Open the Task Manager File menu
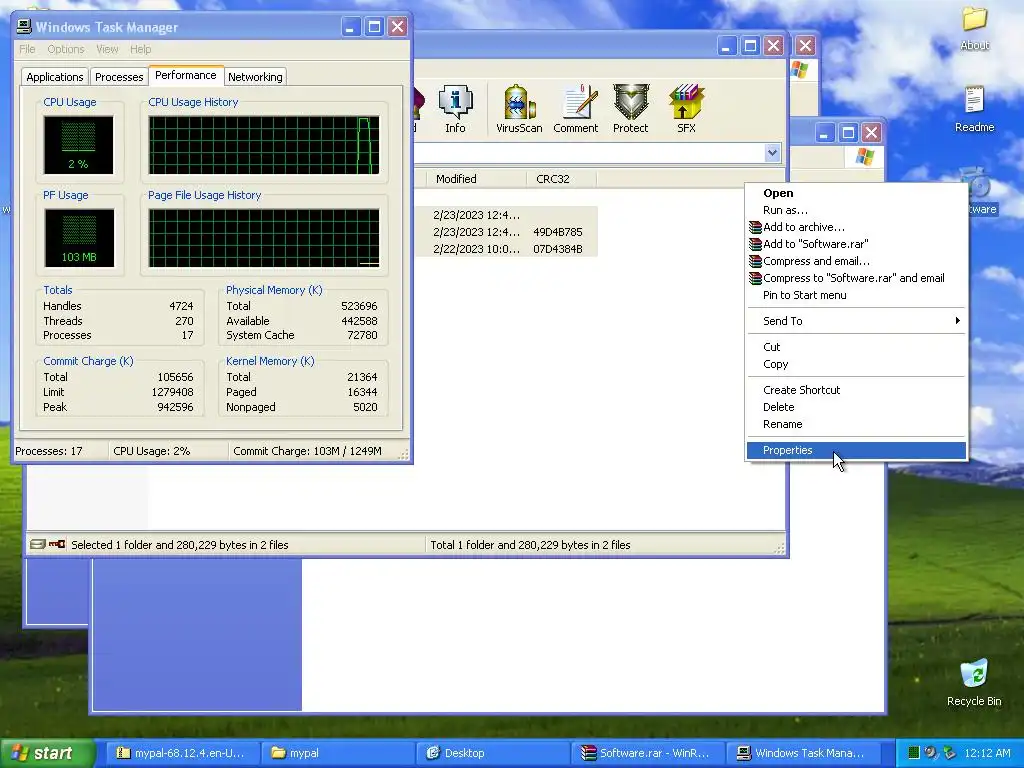1024x768 pixels. coord(27,49)
